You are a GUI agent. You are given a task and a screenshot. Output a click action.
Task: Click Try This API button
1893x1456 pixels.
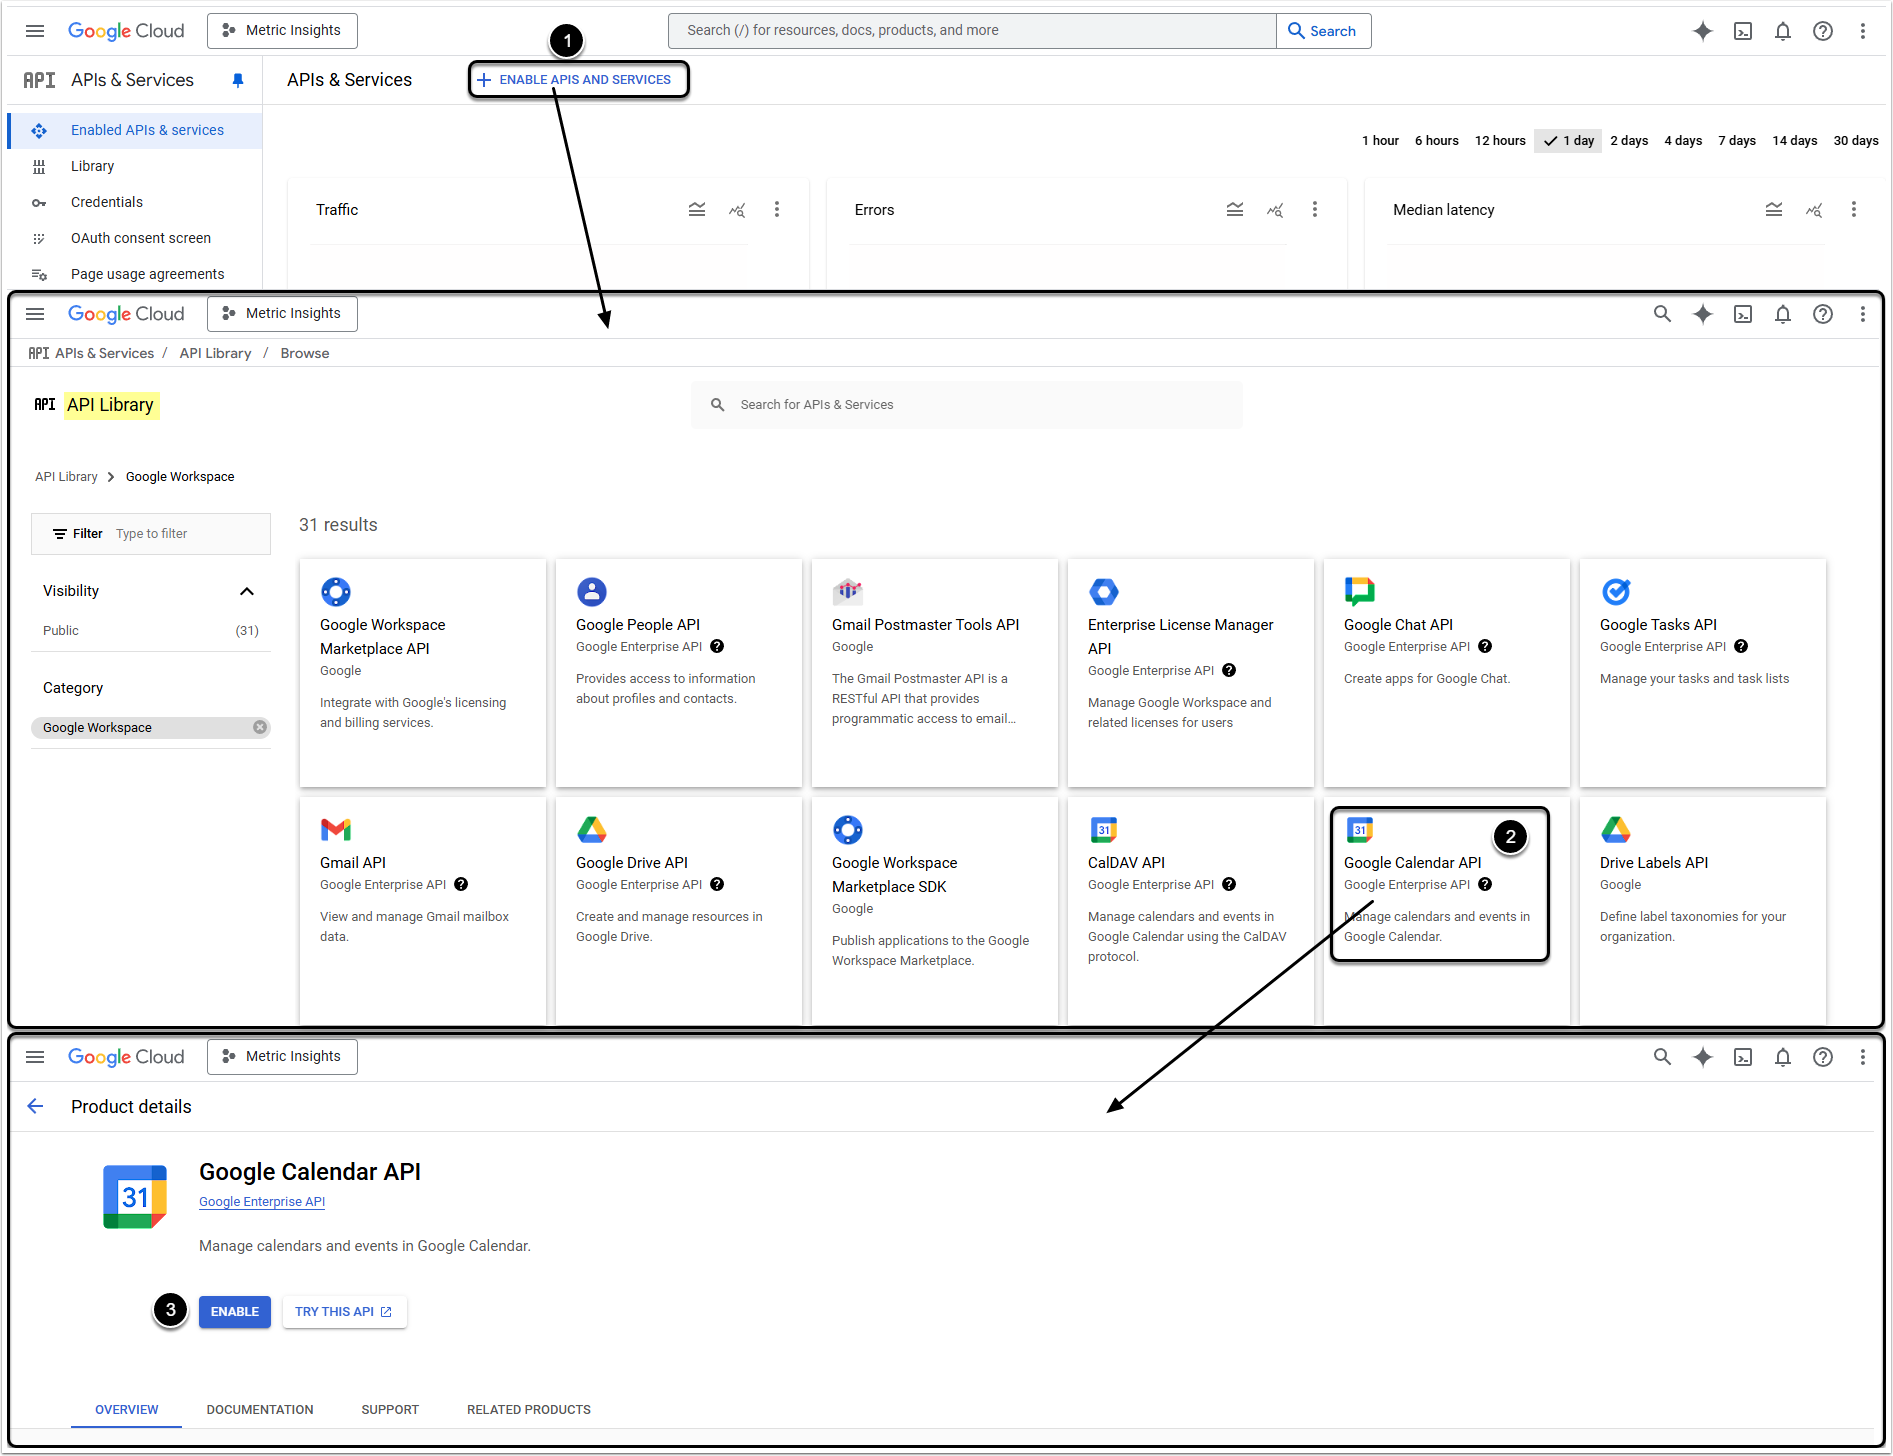pos(344,1312)
